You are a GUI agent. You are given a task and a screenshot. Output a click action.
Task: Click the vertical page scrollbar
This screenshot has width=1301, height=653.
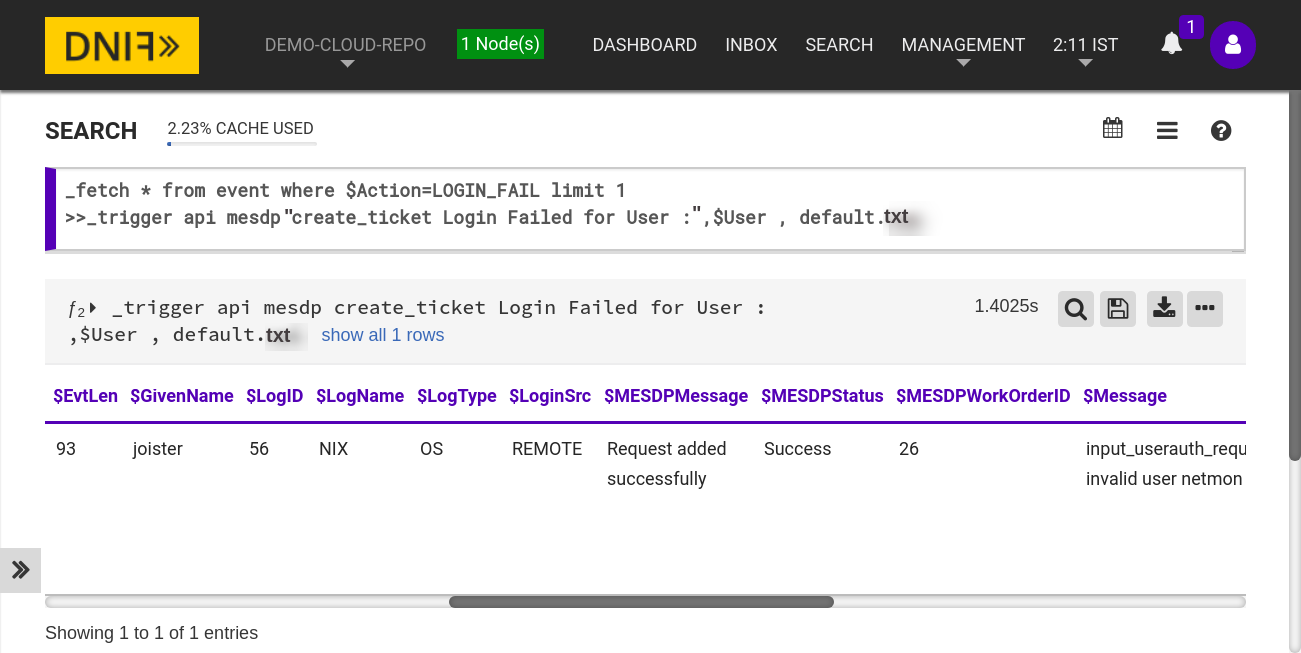coord(1294,275)
